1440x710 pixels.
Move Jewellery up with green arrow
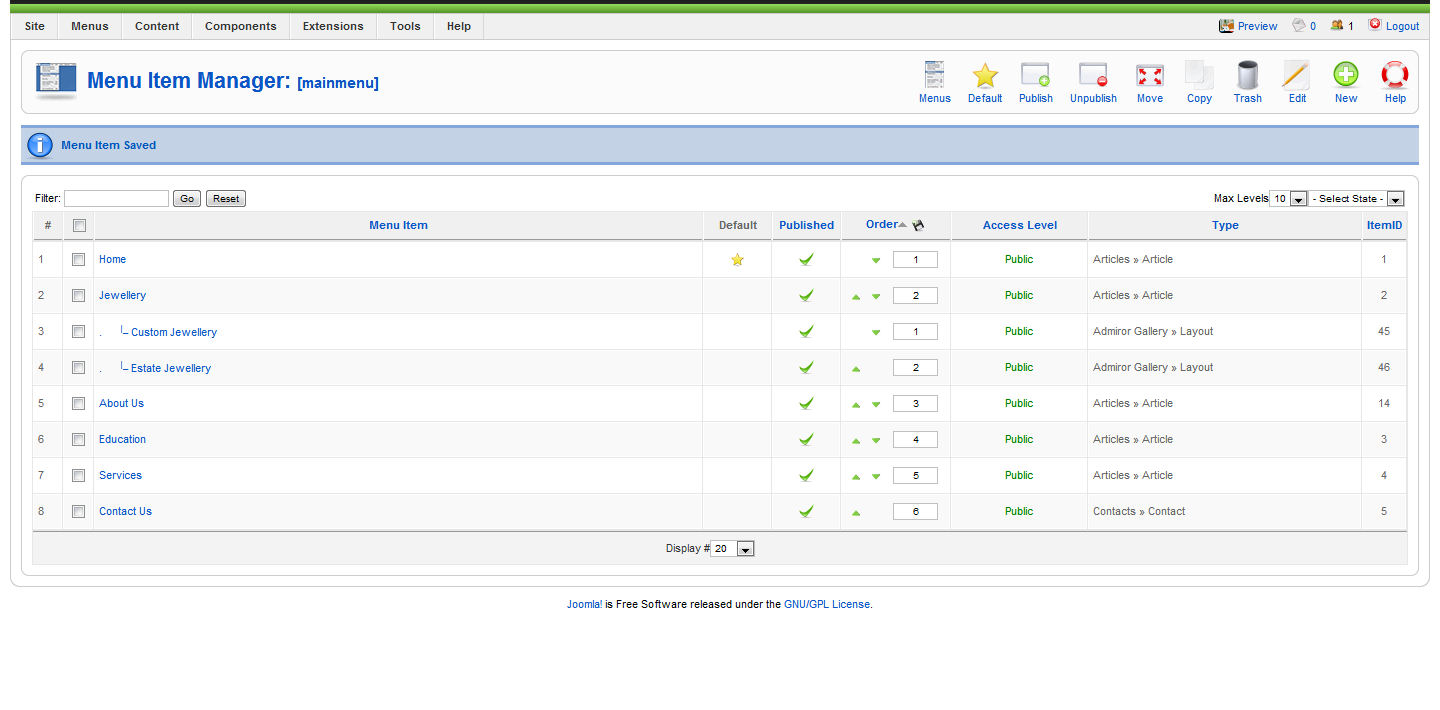[856, 296]
